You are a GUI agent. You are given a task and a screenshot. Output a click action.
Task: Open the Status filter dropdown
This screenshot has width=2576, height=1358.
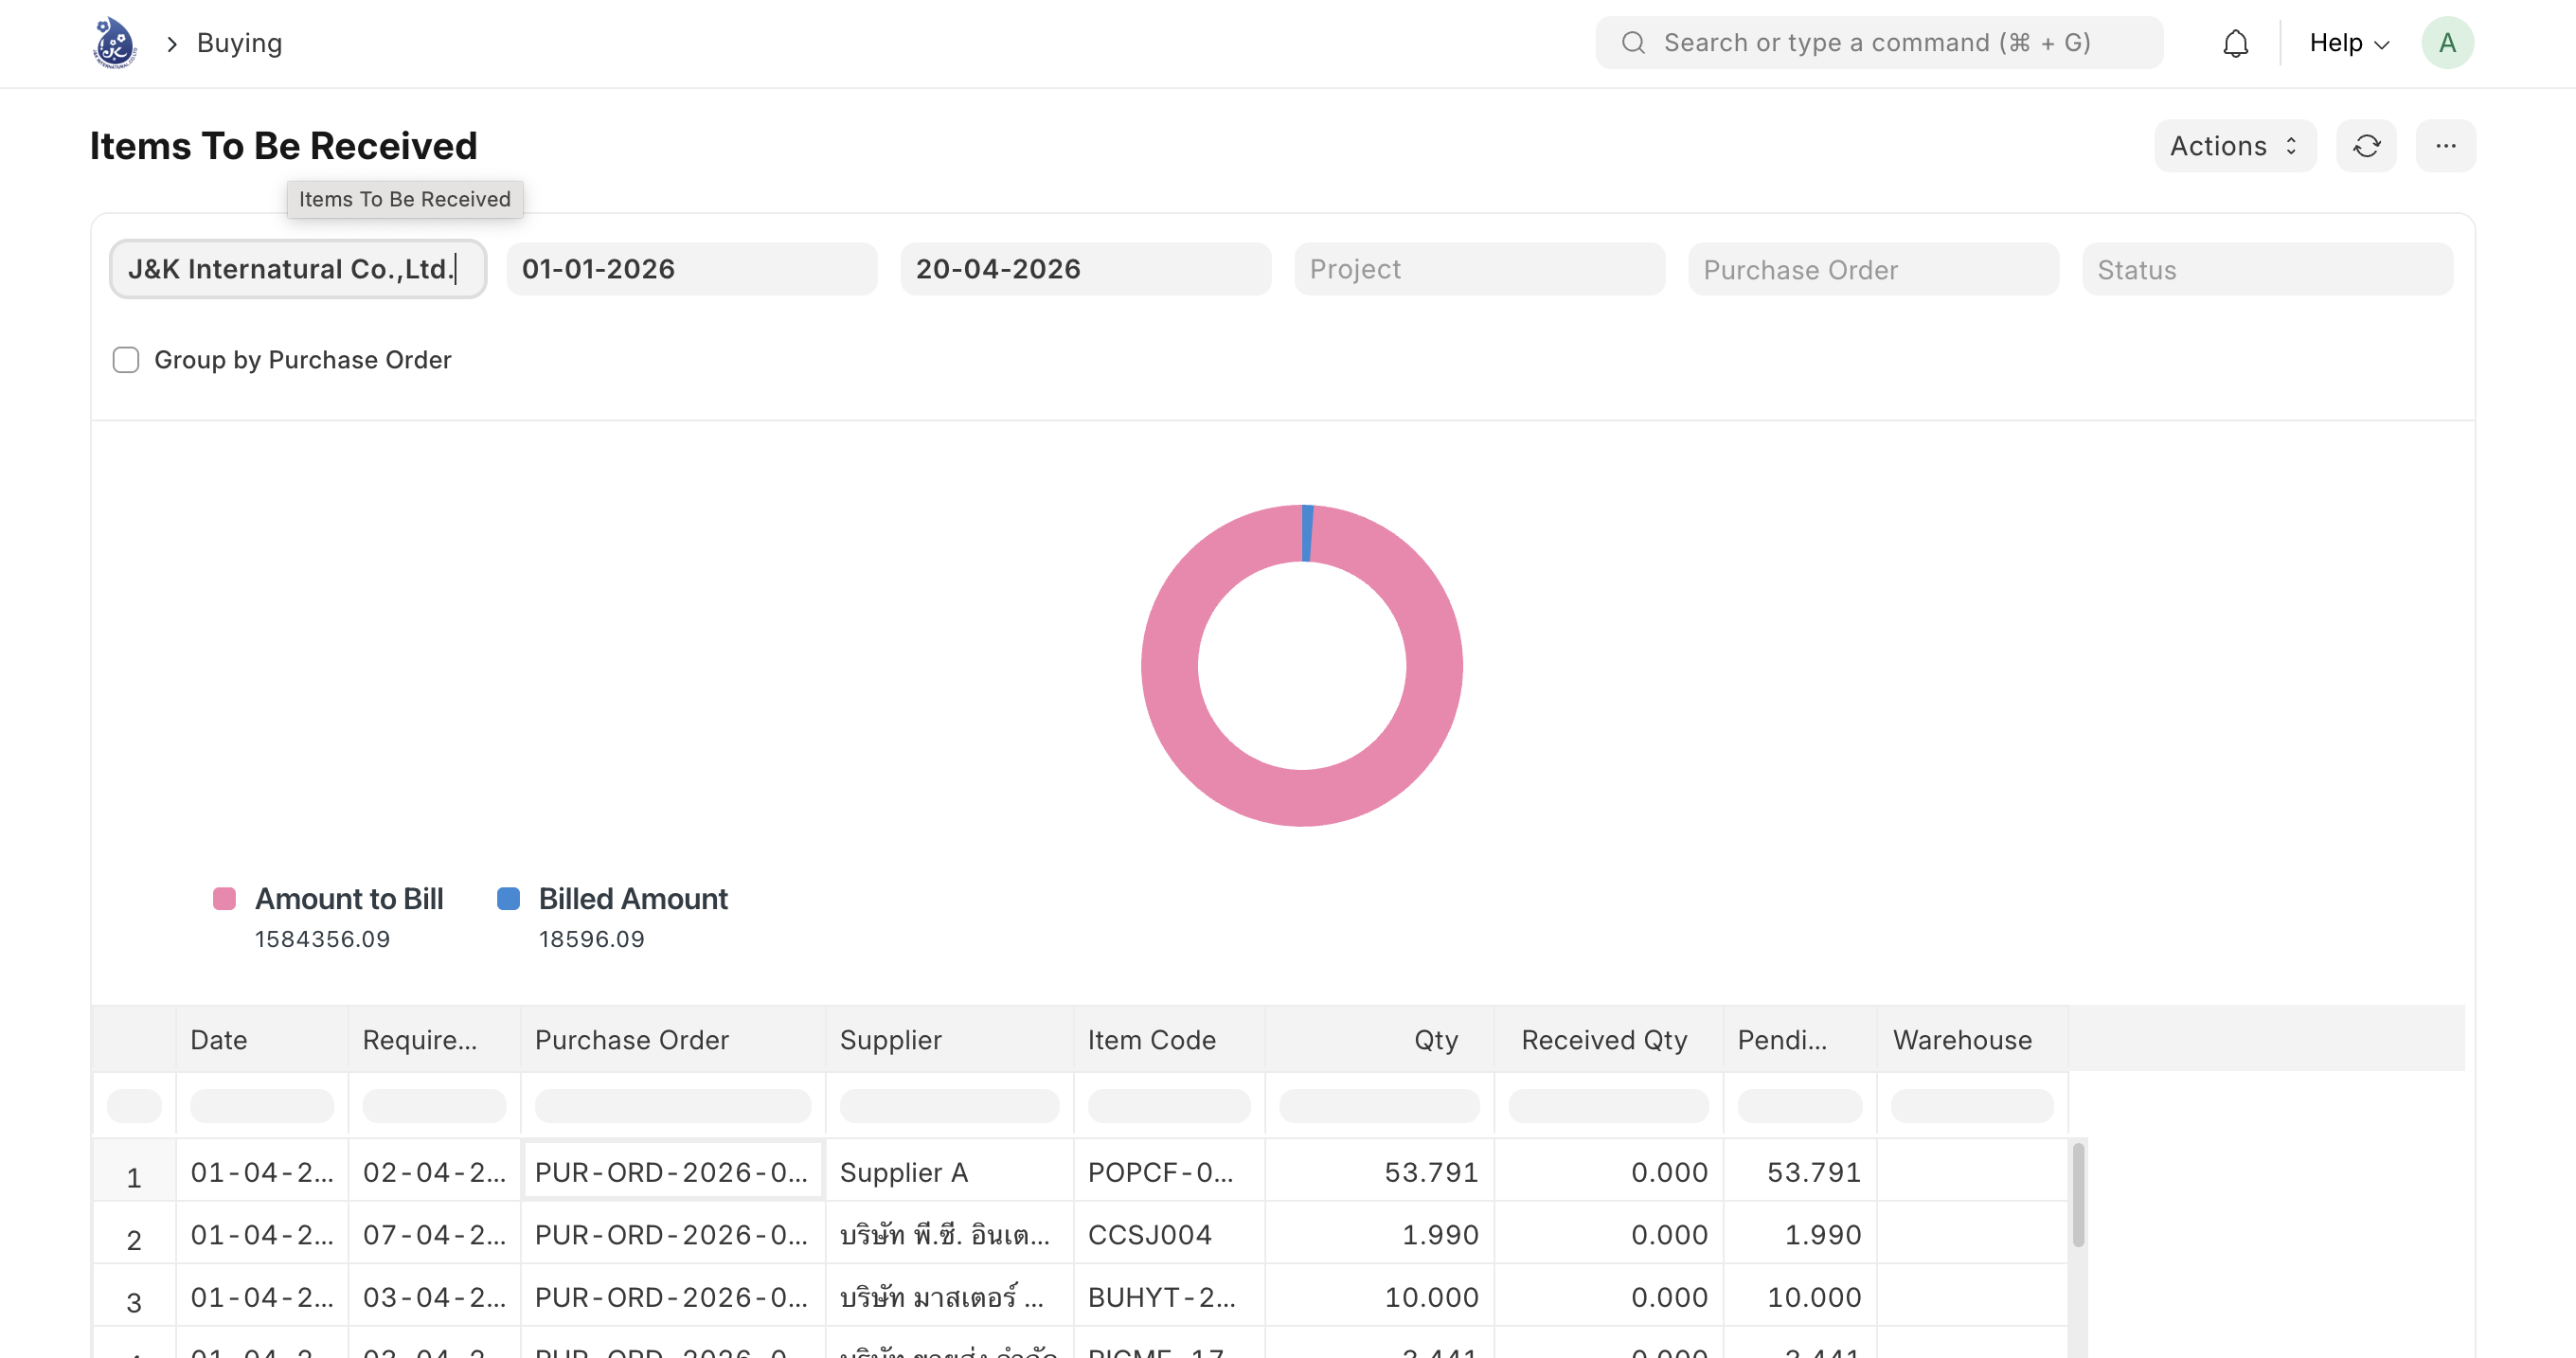click(x=2267, y=269)
